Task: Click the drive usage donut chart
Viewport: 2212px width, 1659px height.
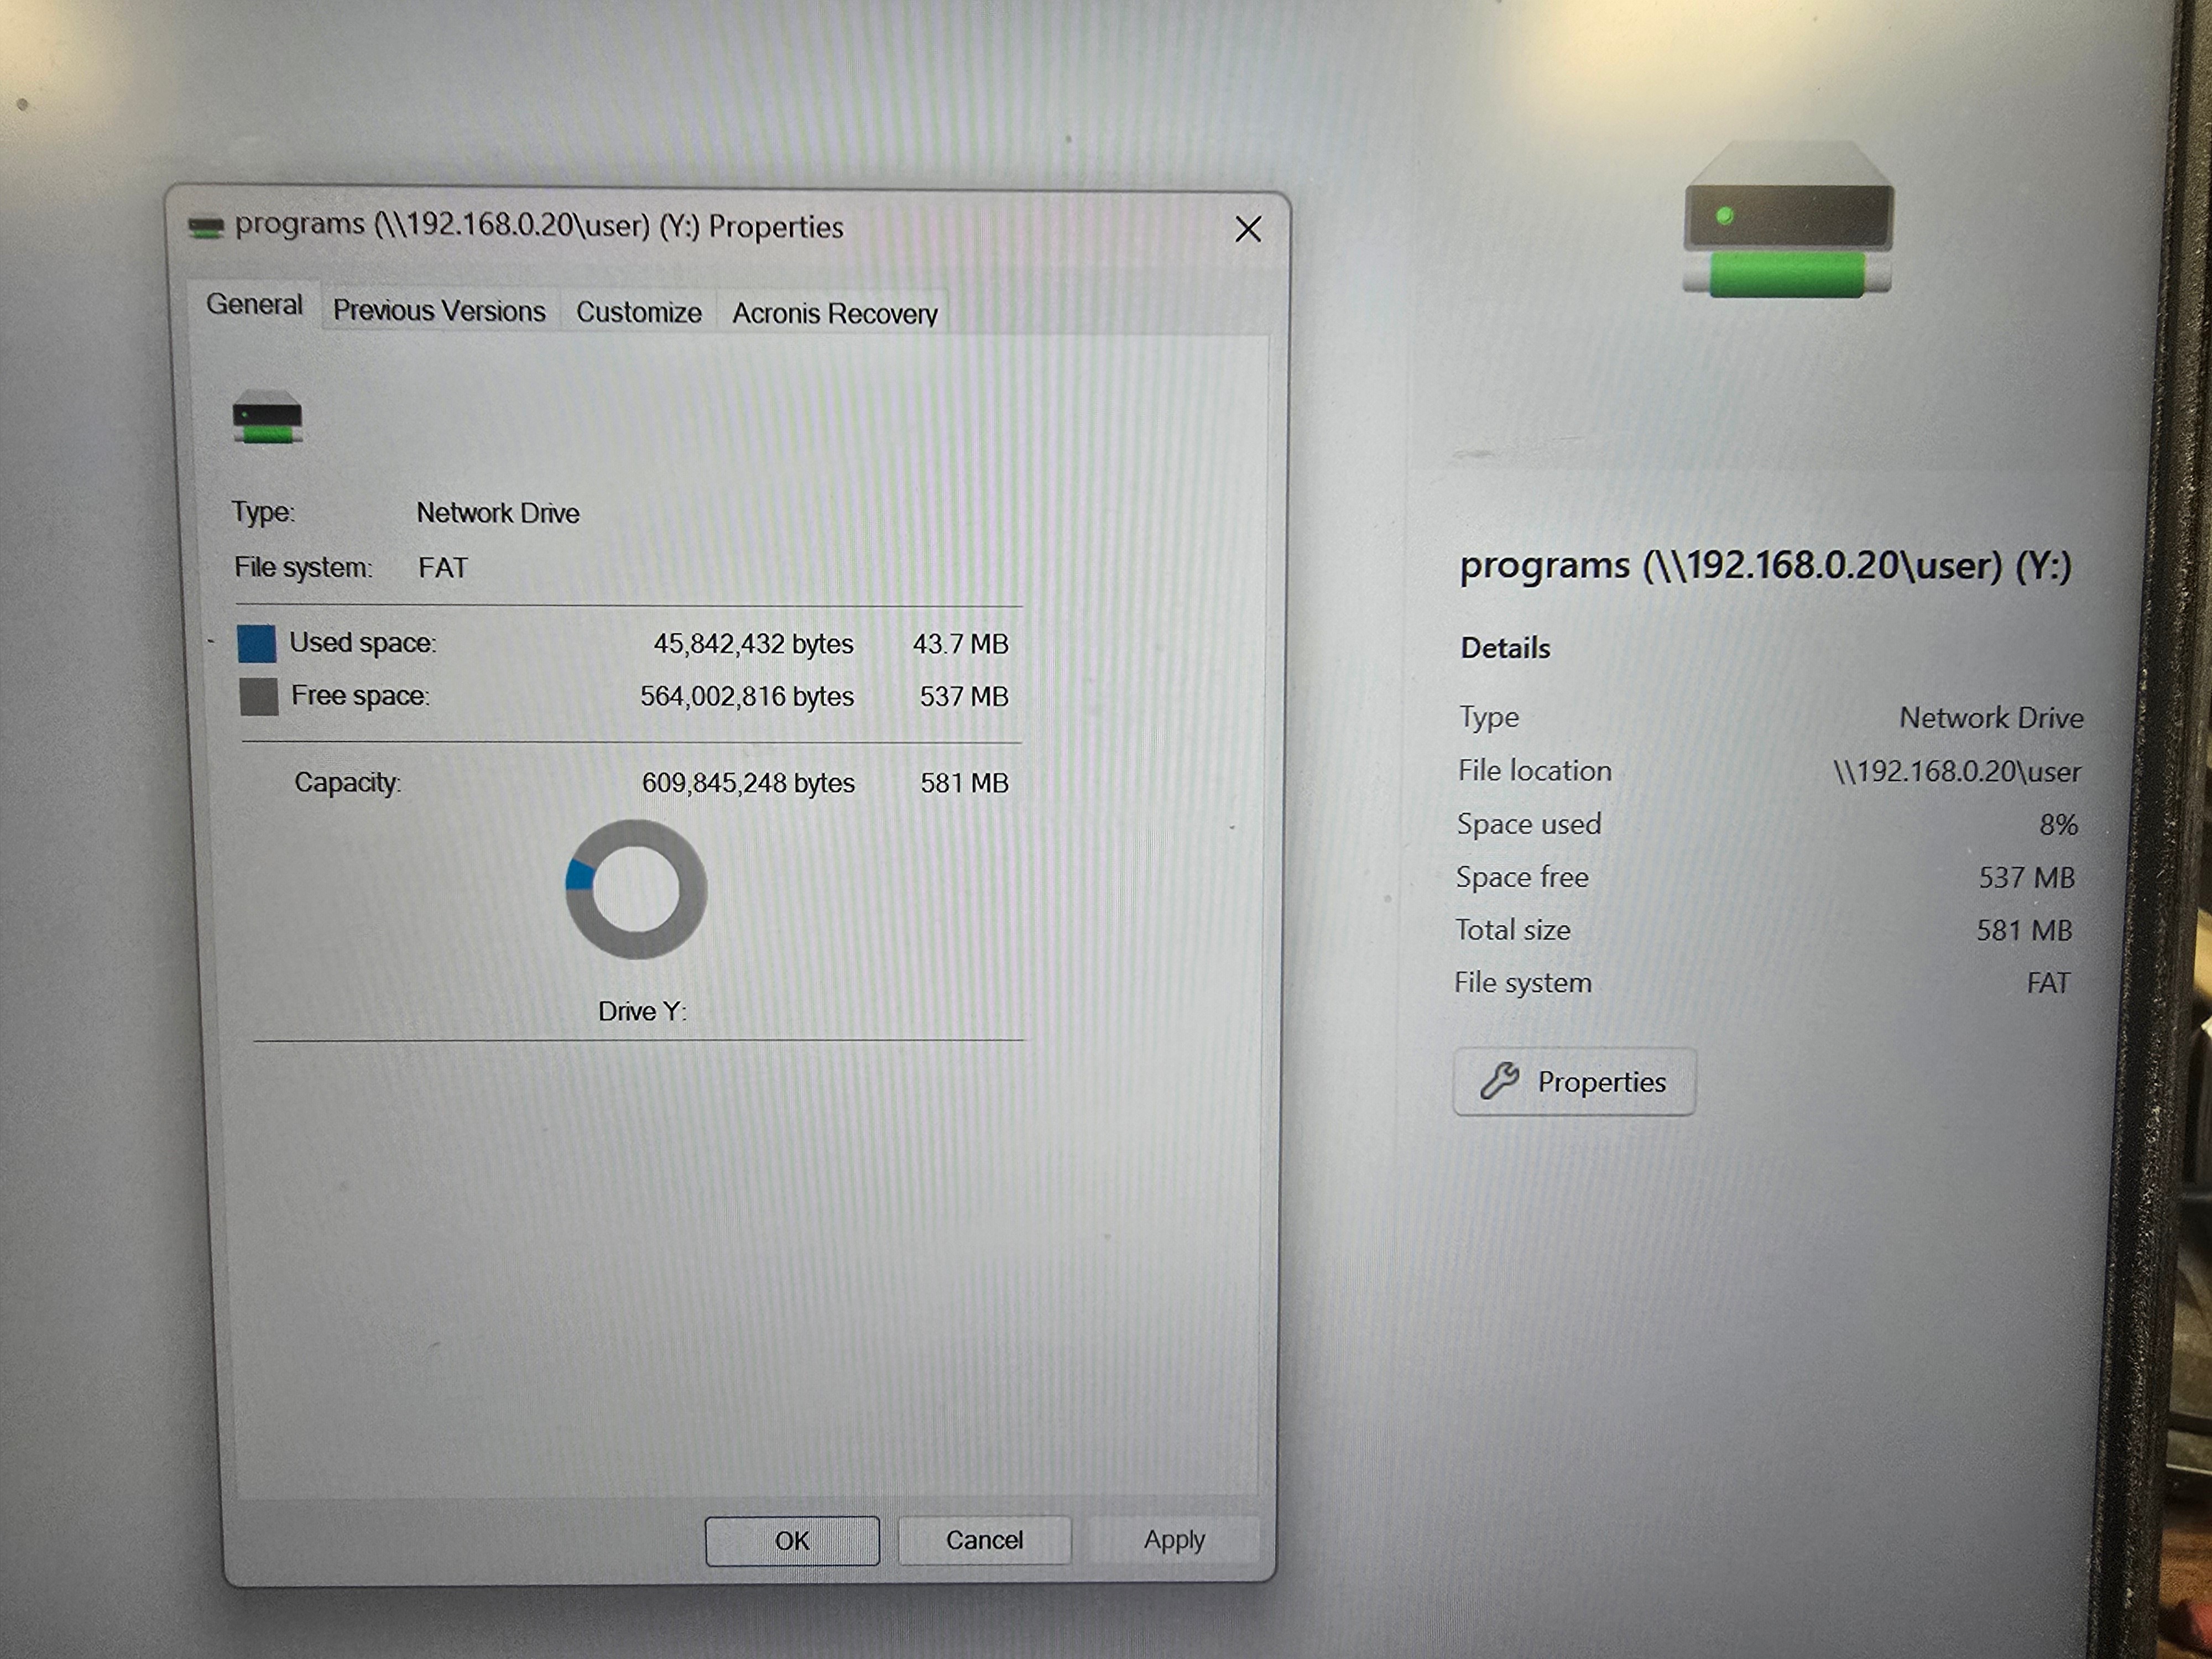Action: click(x=636, y=889)
